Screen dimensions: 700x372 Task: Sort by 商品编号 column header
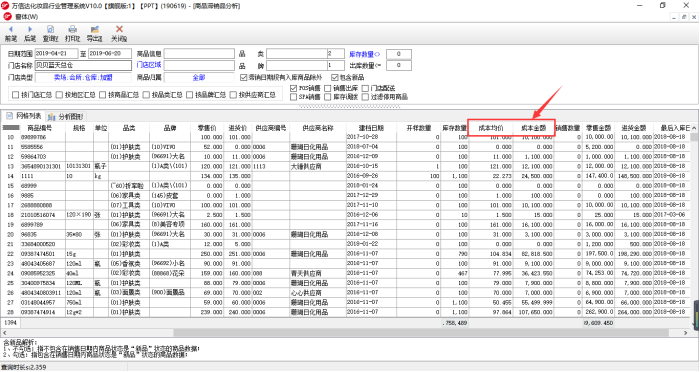(40, 128)
